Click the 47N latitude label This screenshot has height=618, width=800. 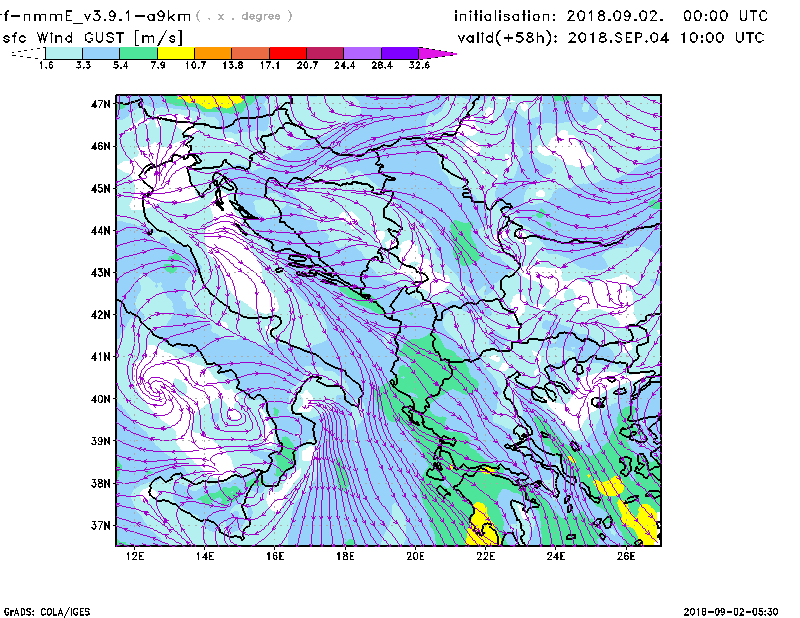pos(101,104)
